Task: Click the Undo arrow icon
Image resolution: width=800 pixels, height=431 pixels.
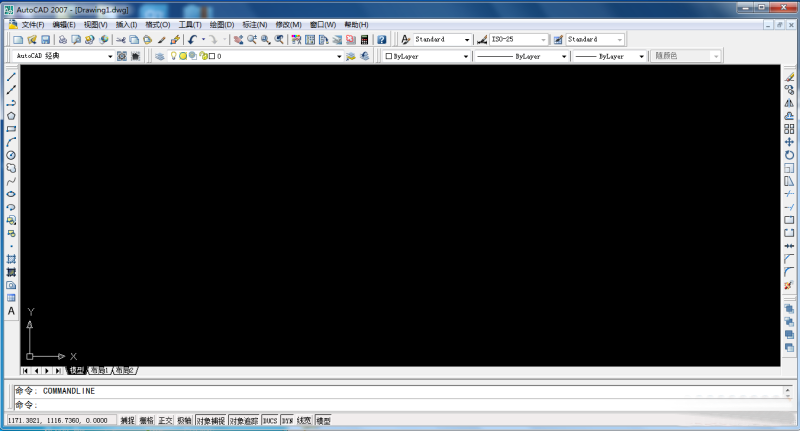Action: pyautogui.click(x=192, y=39)
